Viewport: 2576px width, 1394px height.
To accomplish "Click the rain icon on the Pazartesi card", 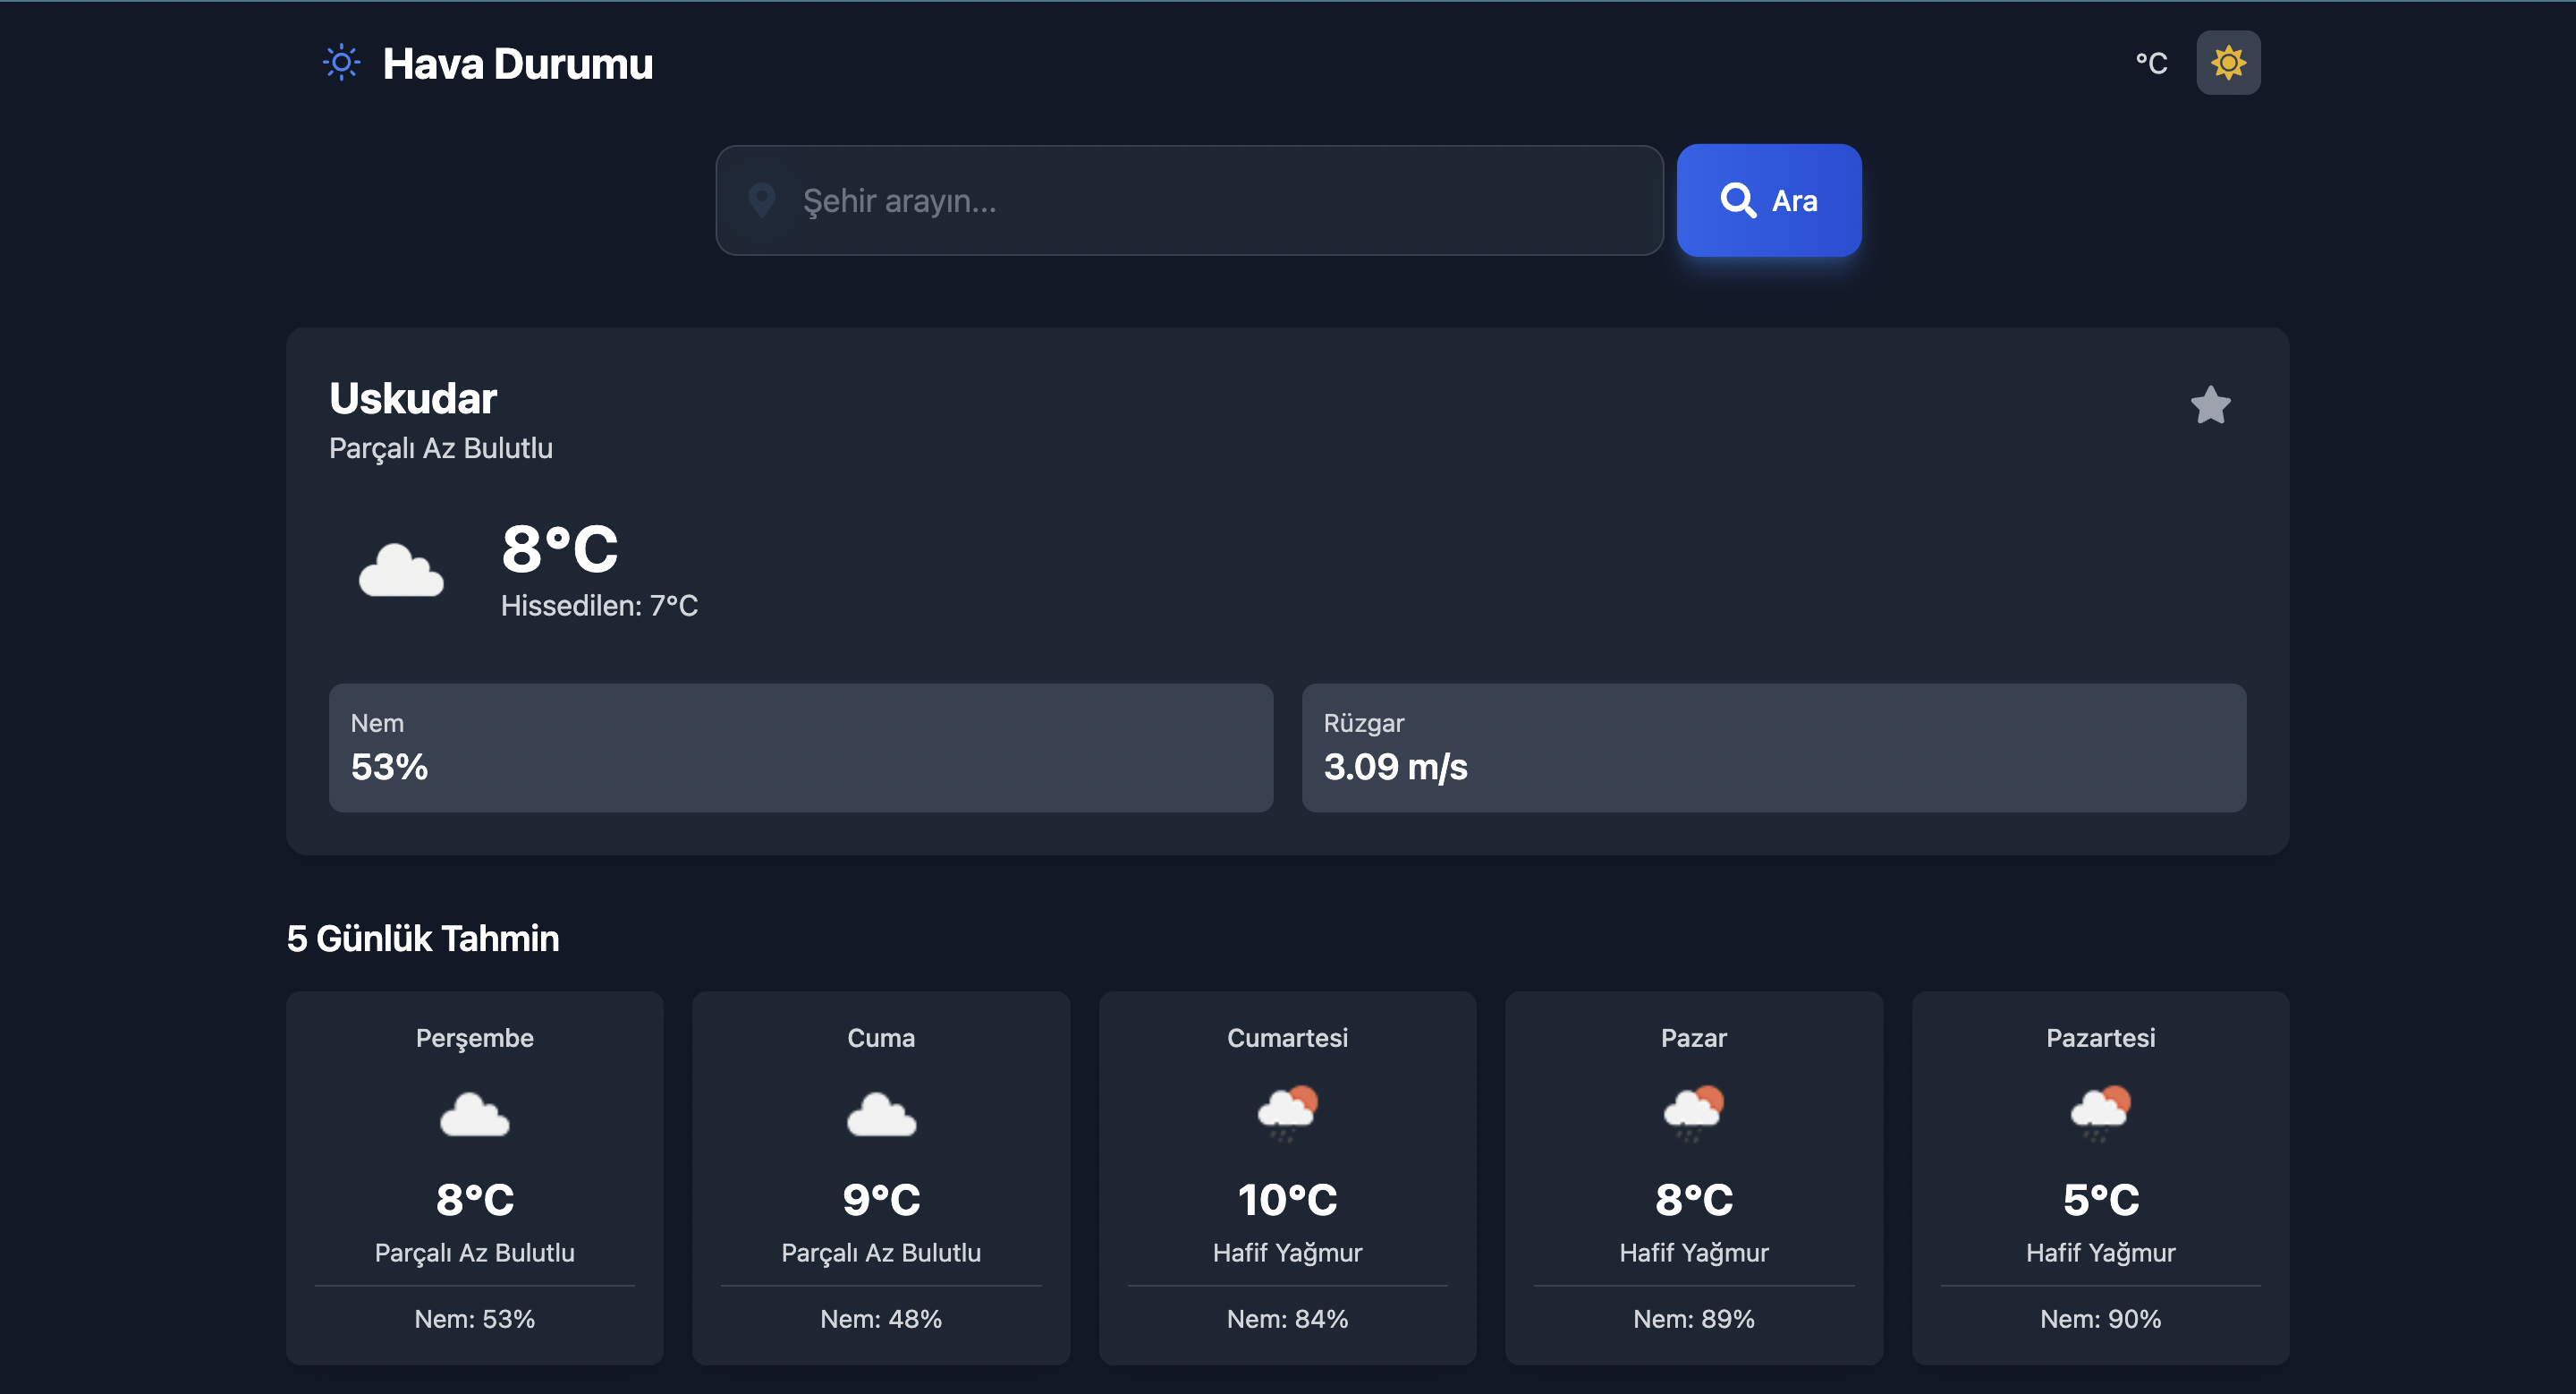I will [x=2100, y=1113].
